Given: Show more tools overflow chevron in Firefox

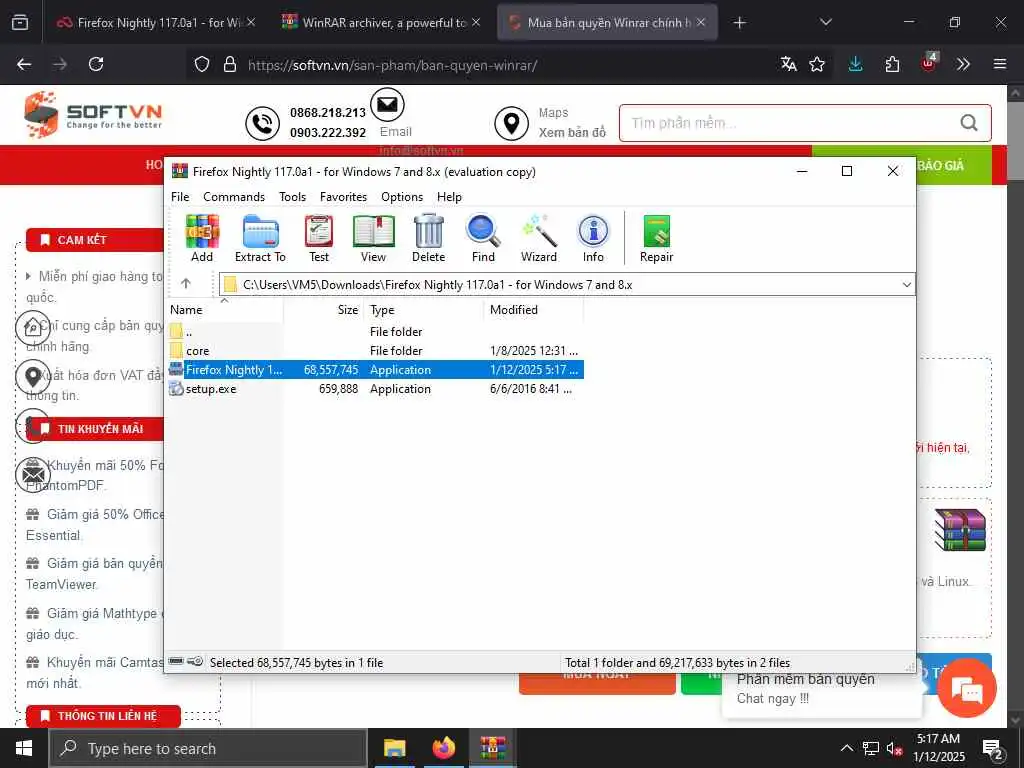Looking at the screenshot, I should (963, 64).
